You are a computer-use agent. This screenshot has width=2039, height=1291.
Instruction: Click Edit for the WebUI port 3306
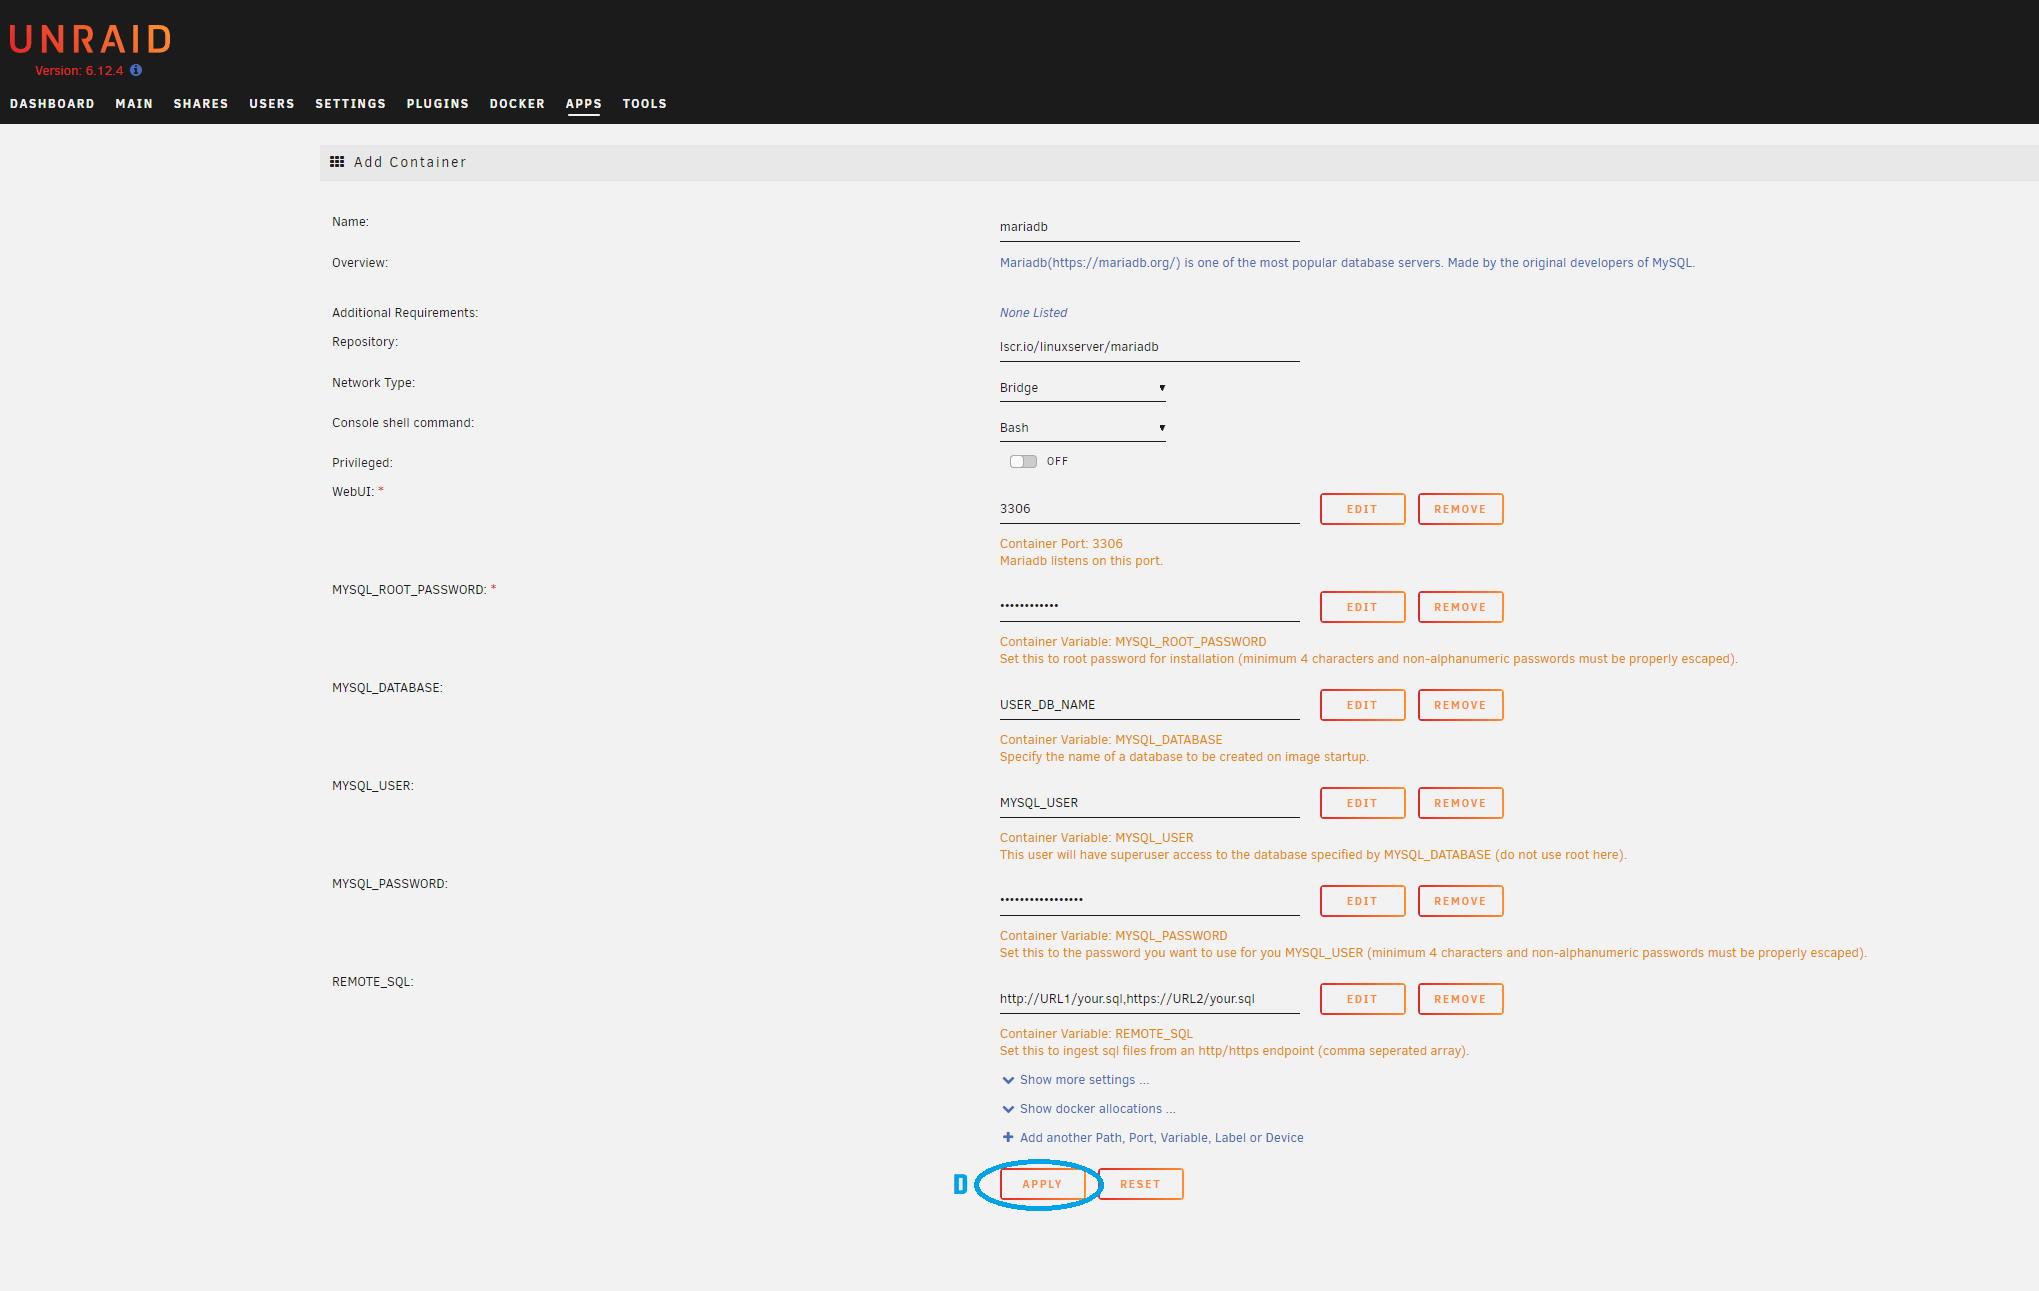point(1362,509)
